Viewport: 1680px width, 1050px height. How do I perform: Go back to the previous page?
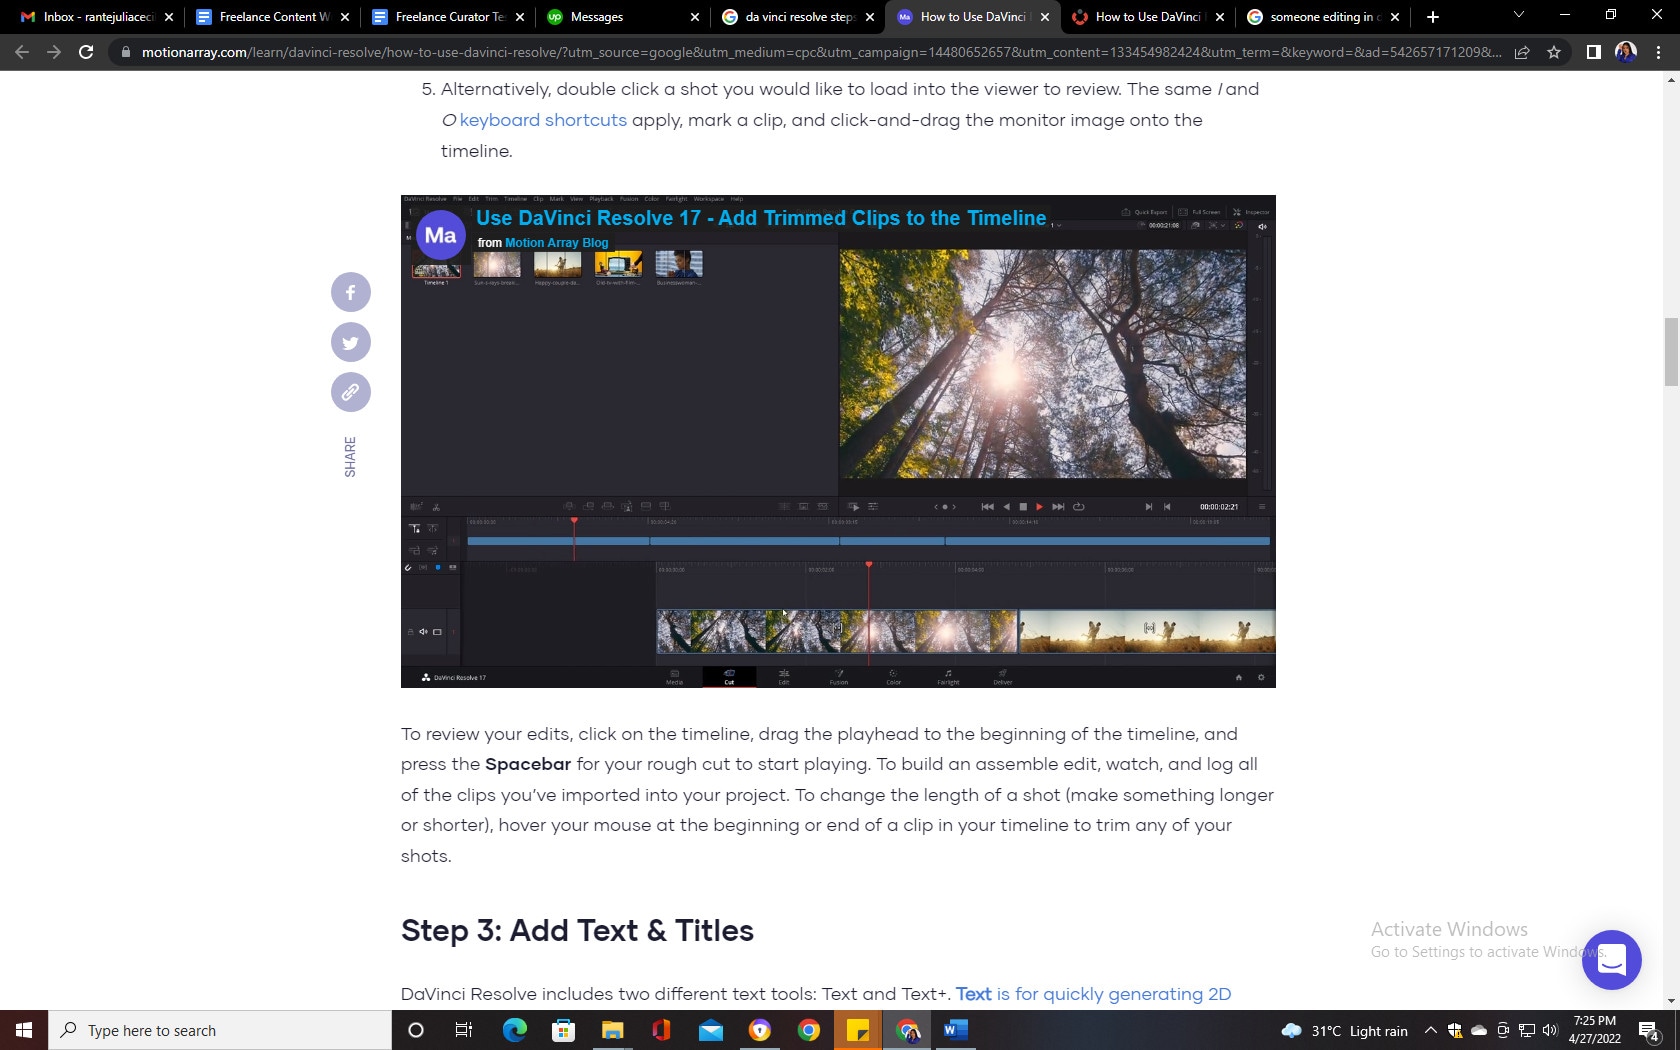(x=22, y=52)
